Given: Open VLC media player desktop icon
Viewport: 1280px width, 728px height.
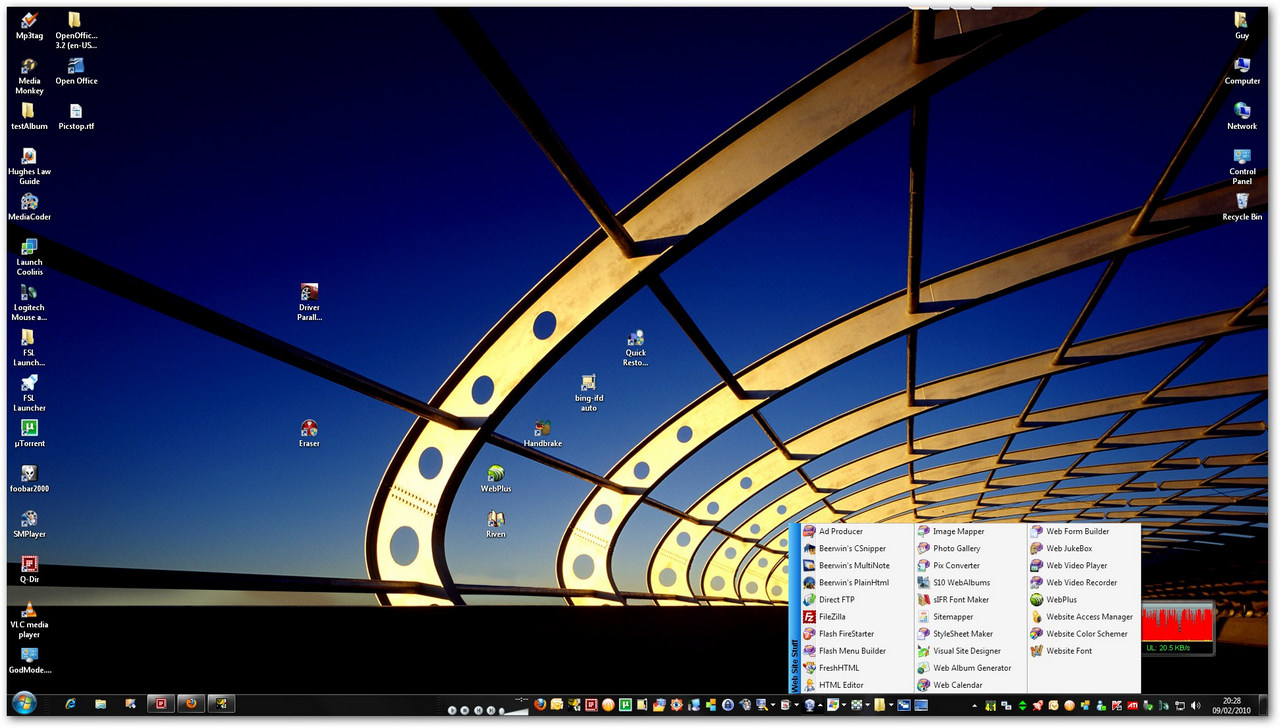Looking at the screenshot, I should [x=29, y=610].
